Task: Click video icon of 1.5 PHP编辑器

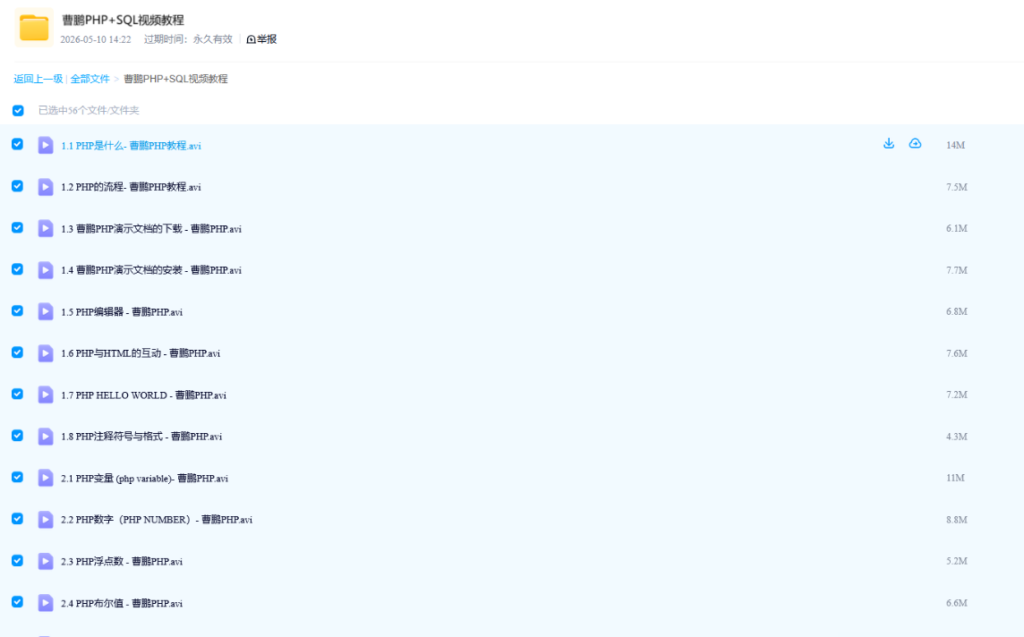Action: point(45,312)
